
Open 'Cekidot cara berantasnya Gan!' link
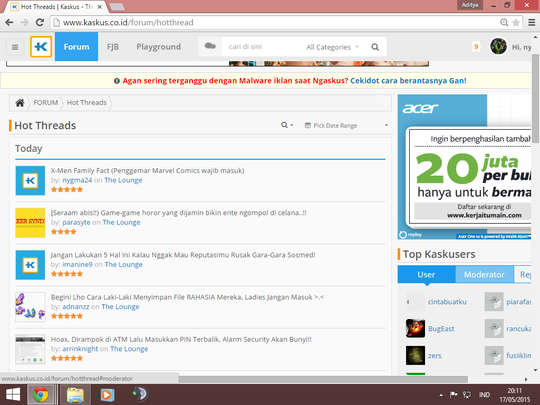(408, 81)
